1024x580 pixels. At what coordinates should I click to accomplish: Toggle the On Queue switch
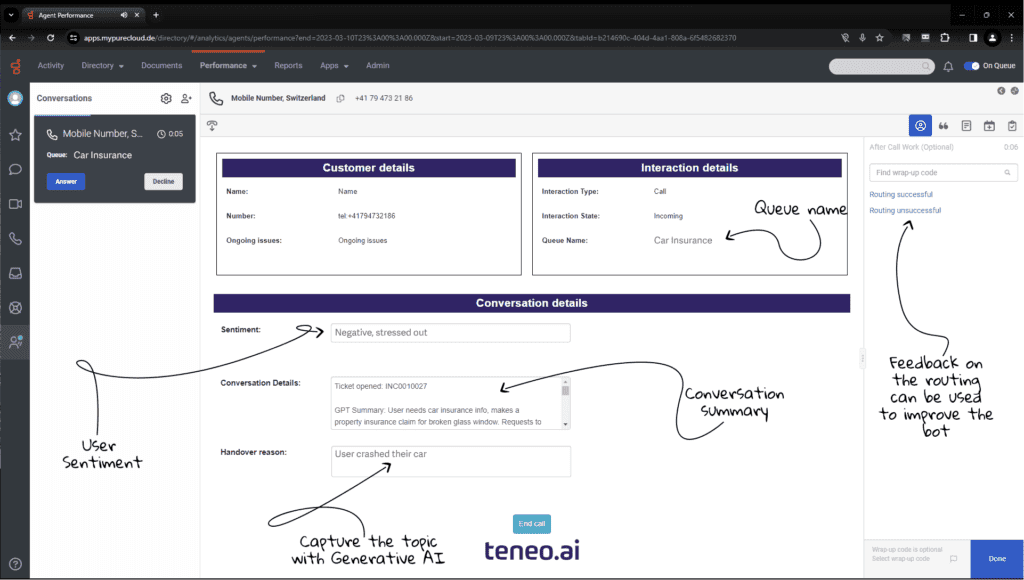coord(971,66)
